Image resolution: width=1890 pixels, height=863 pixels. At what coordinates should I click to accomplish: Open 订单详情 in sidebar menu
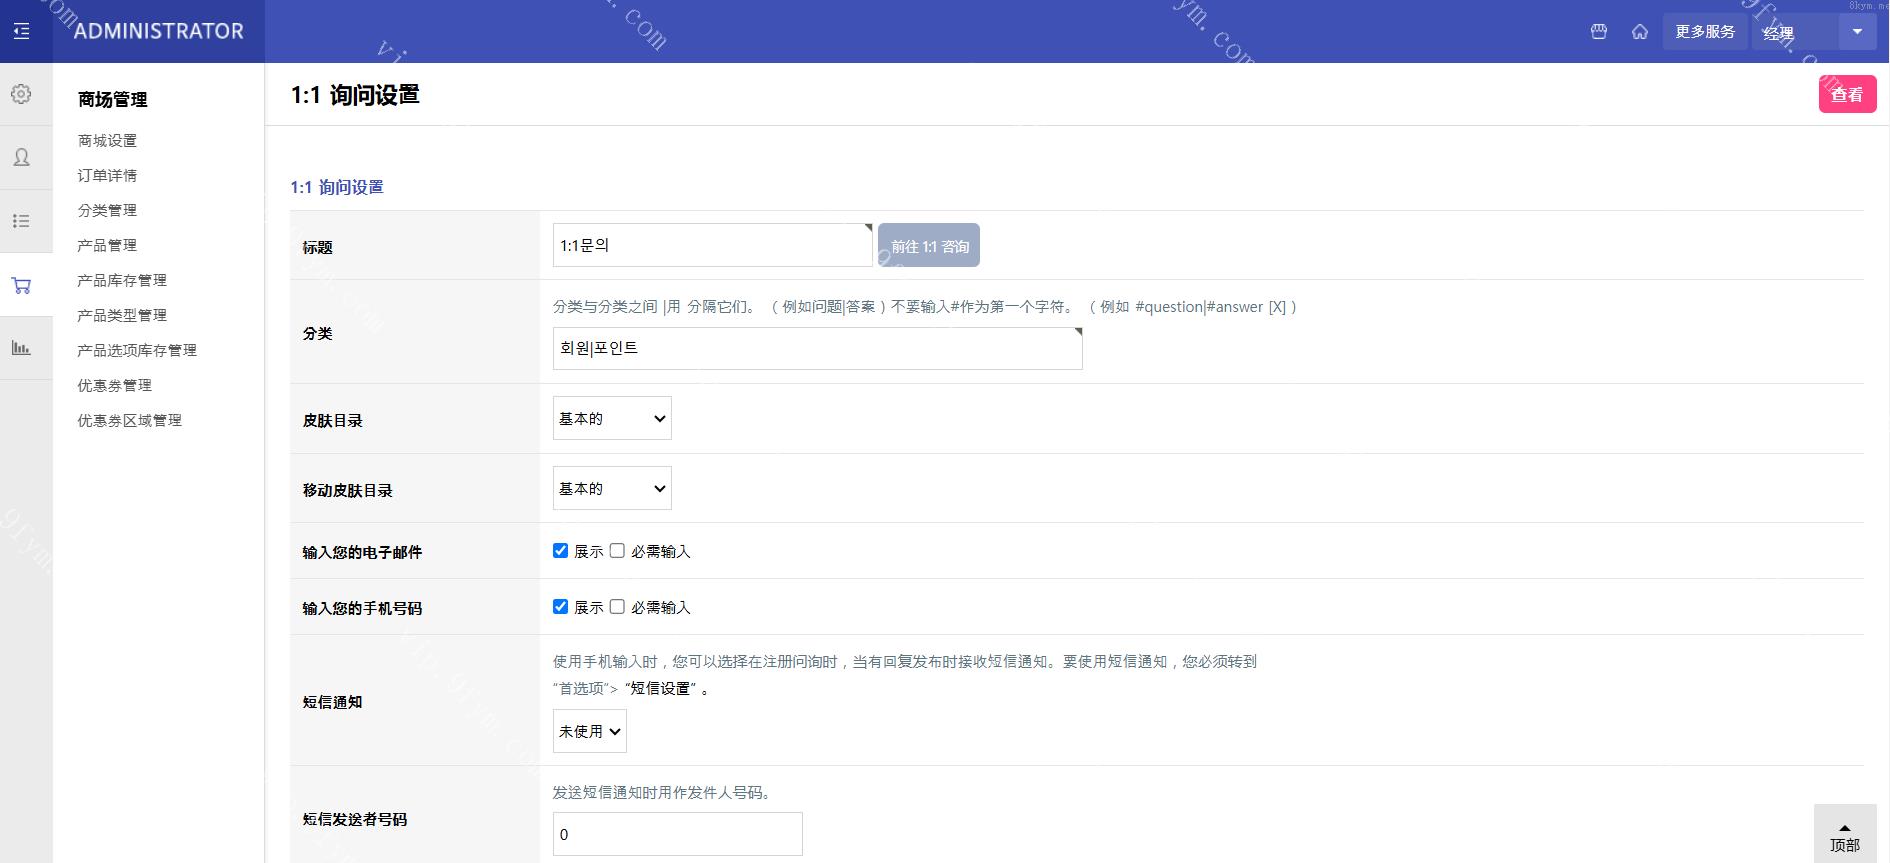(107, 176)
